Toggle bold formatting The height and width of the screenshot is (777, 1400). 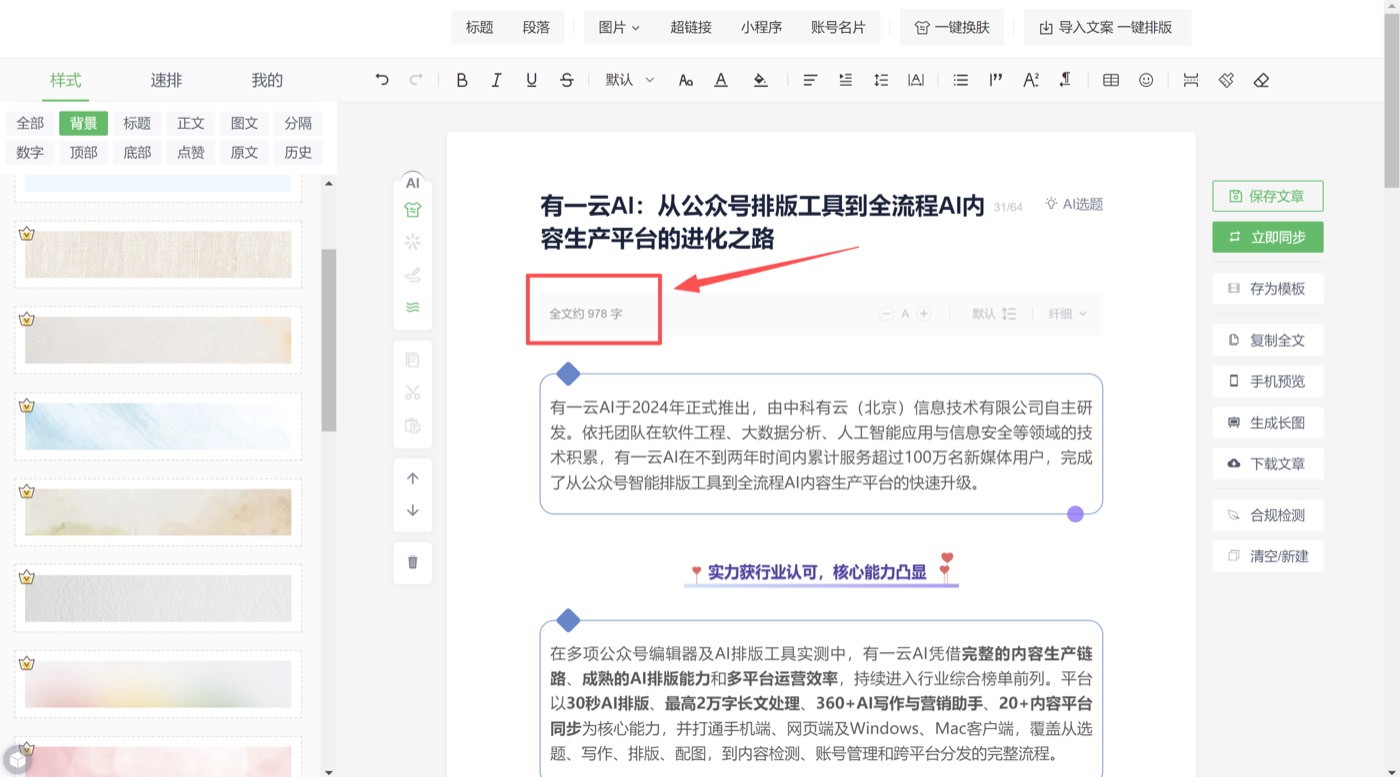(x=462, y=80)
